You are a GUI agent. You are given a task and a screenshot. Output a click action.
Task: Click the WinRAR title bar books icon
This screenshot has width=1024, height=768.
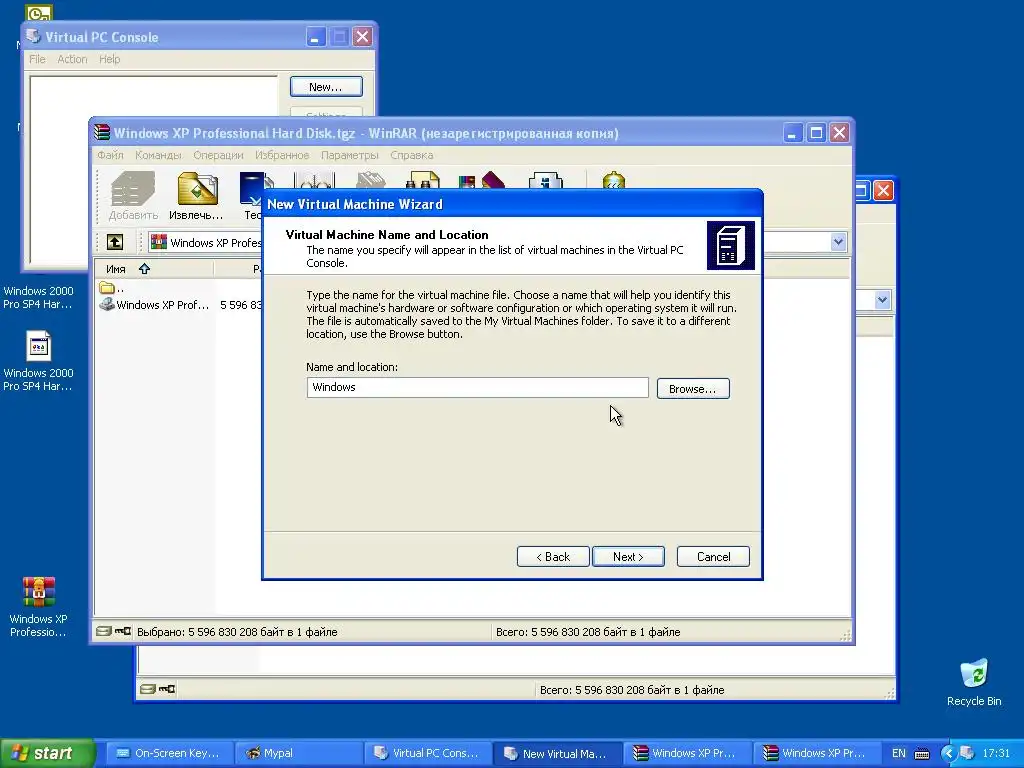click(102, 133)
